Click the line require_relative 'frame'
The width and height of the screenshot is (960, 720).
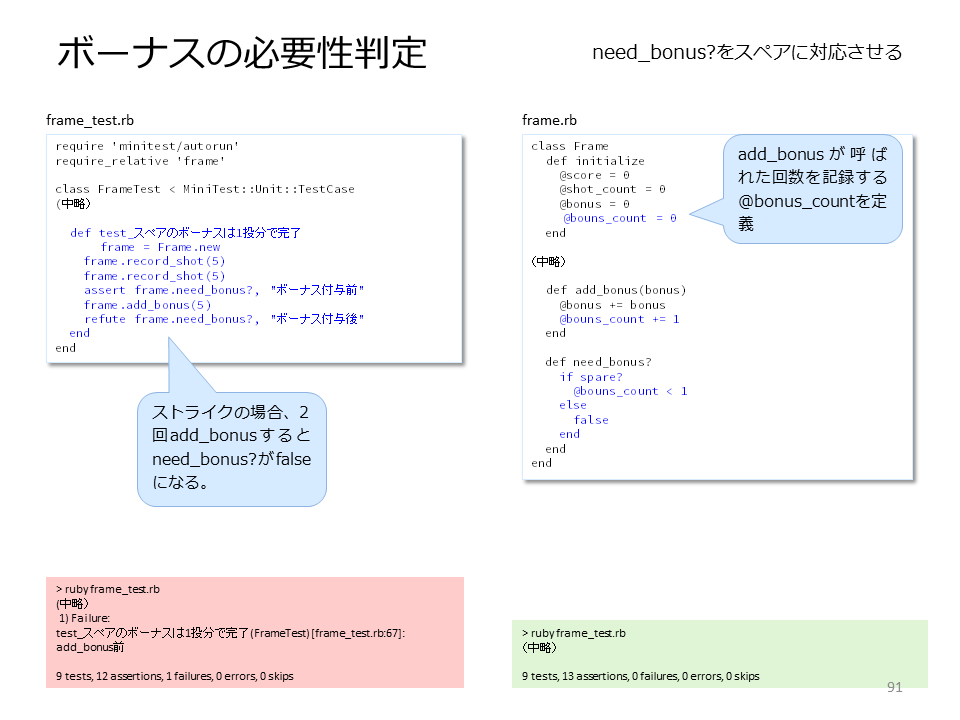click(x=140, y=160)
